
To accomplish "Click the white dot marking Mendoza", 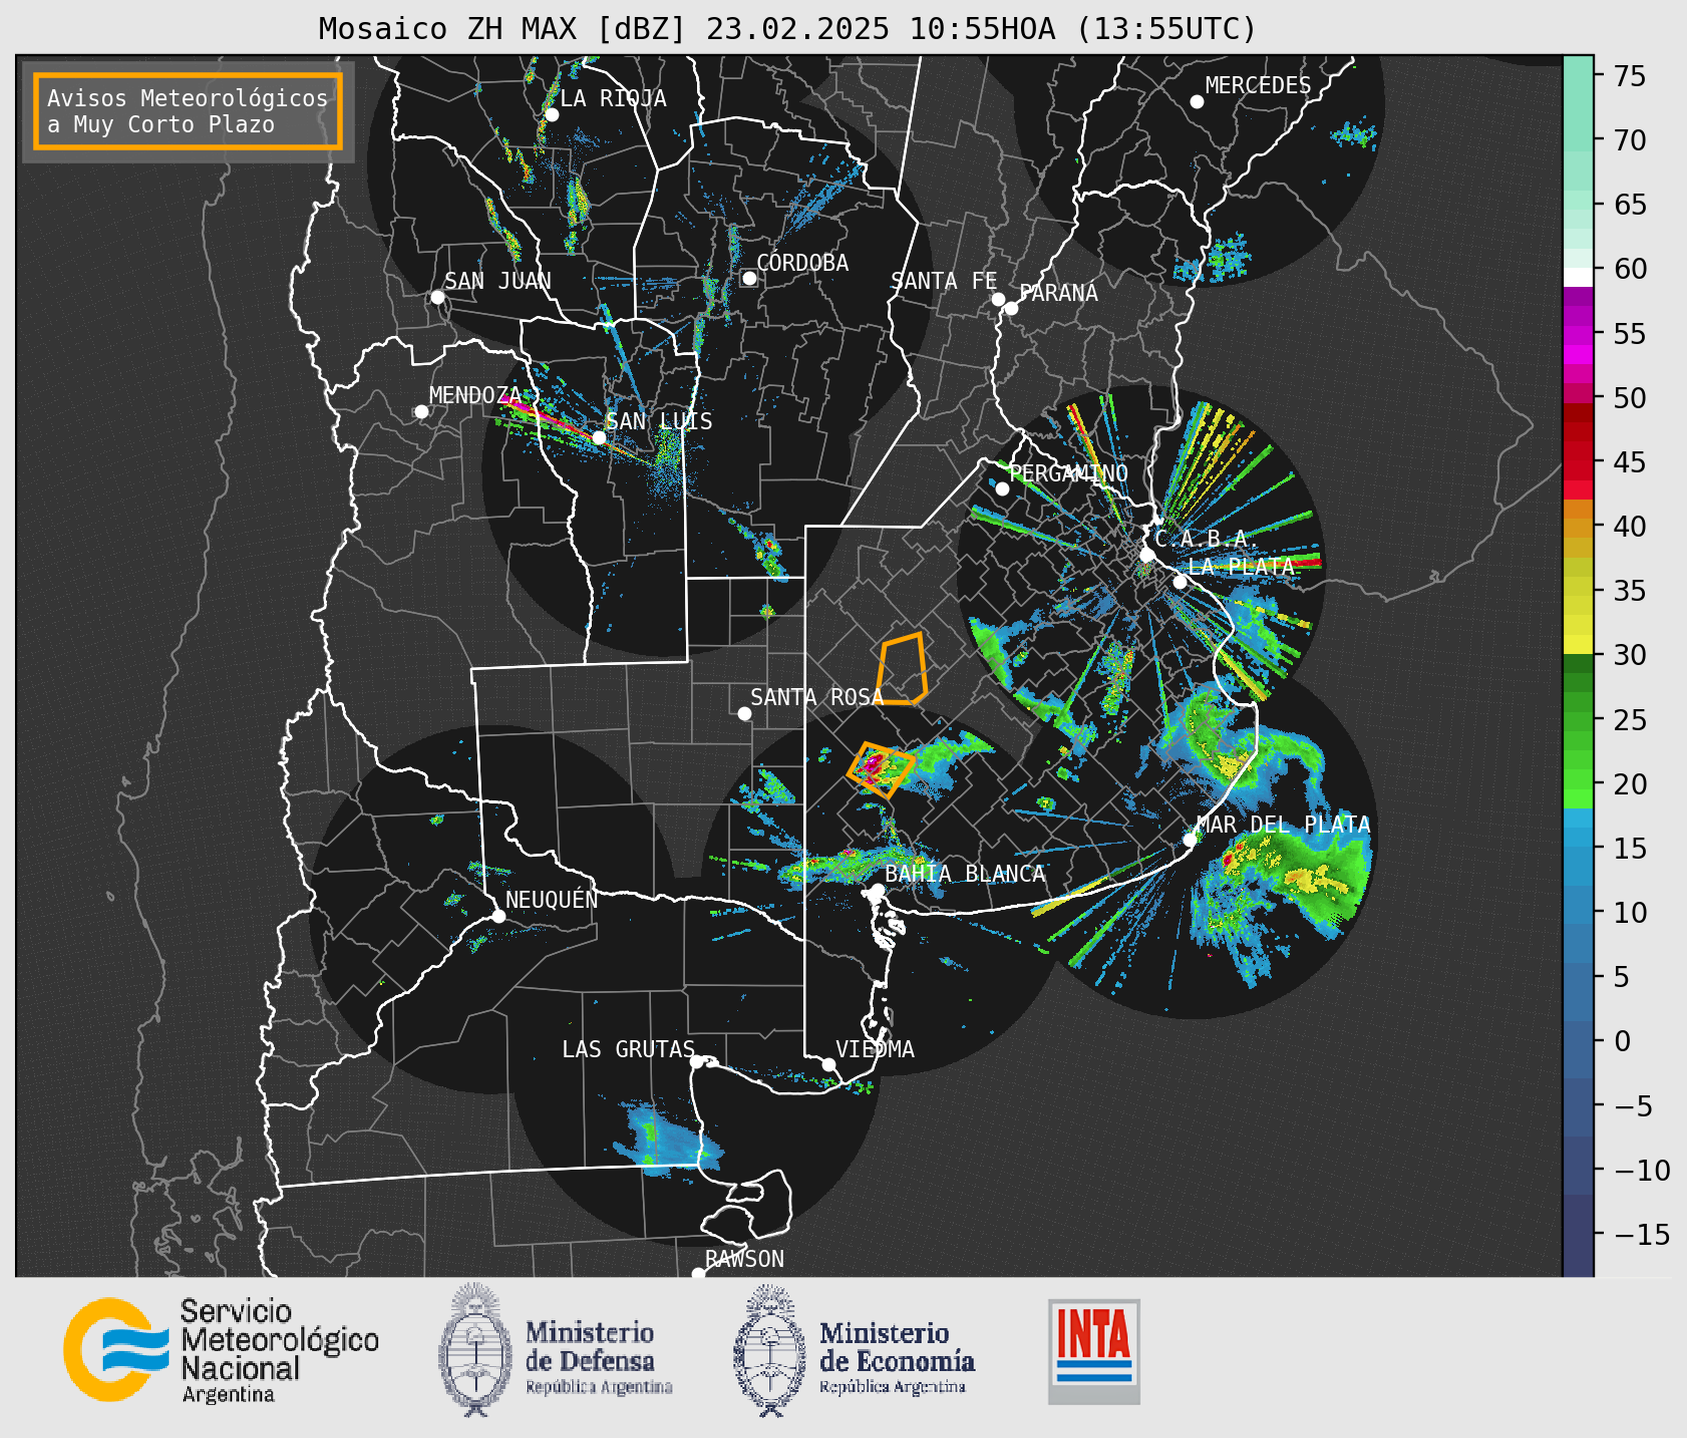I will [421, 412].
